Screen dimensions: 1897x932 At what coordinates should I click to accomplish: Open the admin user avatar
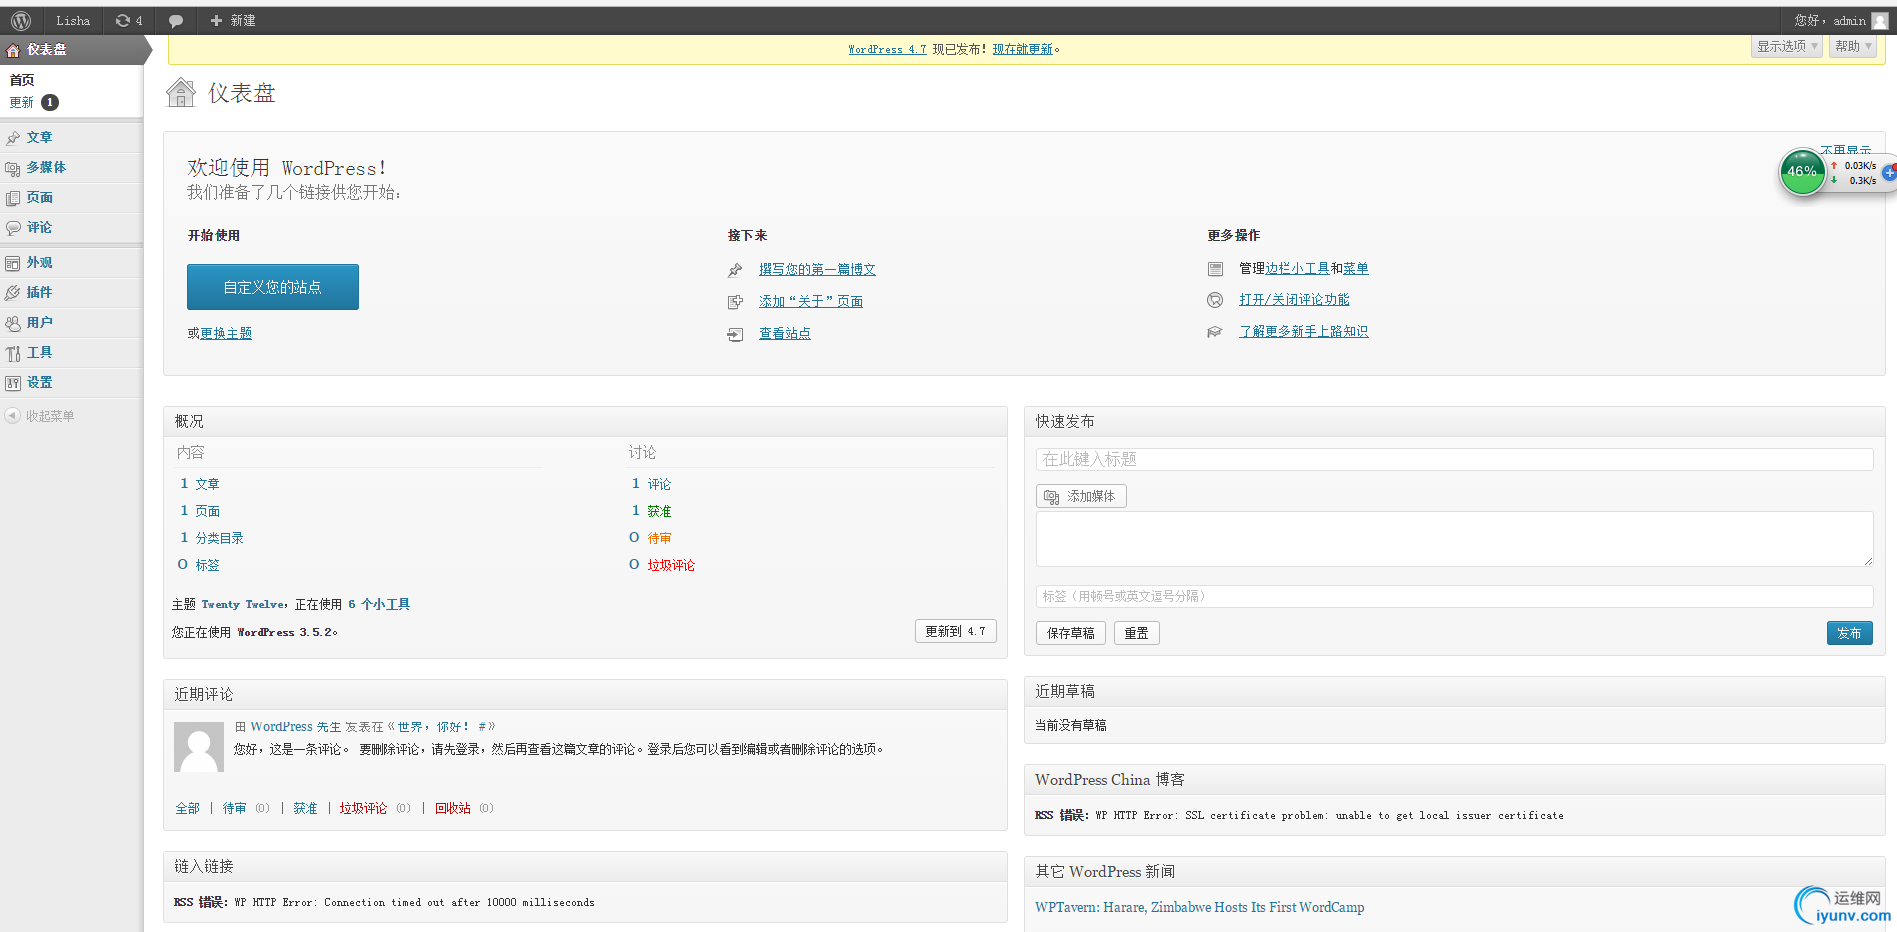click(x=1880, y=21)
